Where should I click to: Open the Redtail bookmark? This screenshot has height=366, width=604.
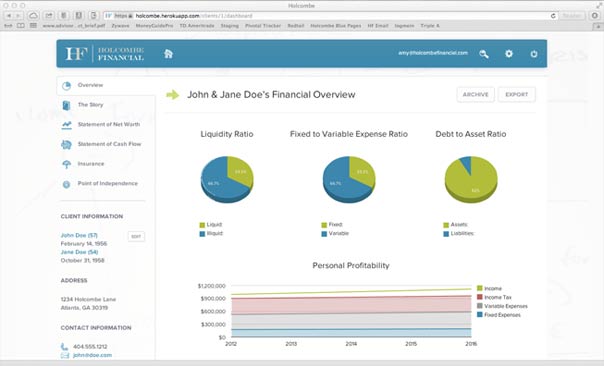click(x=296, y=26)
